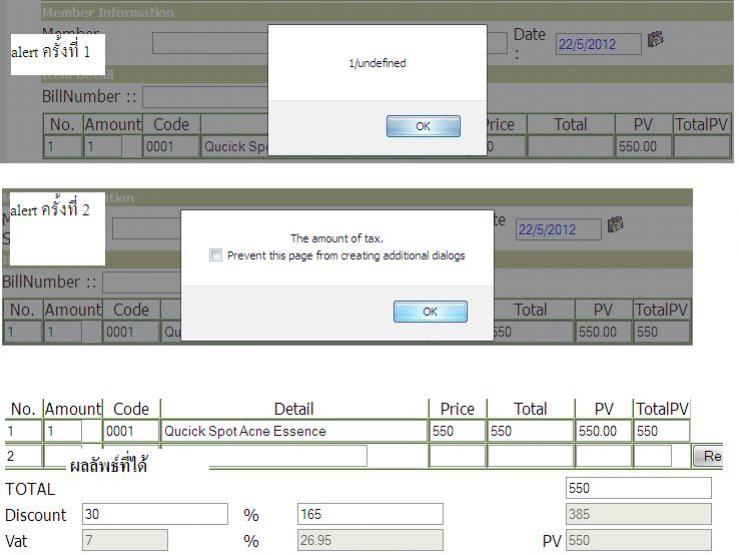Image resolution: width=739 pixels, height=555 pixels.
Task: Open the calendar icon beside the first Date field
Action: click(656, 40)
